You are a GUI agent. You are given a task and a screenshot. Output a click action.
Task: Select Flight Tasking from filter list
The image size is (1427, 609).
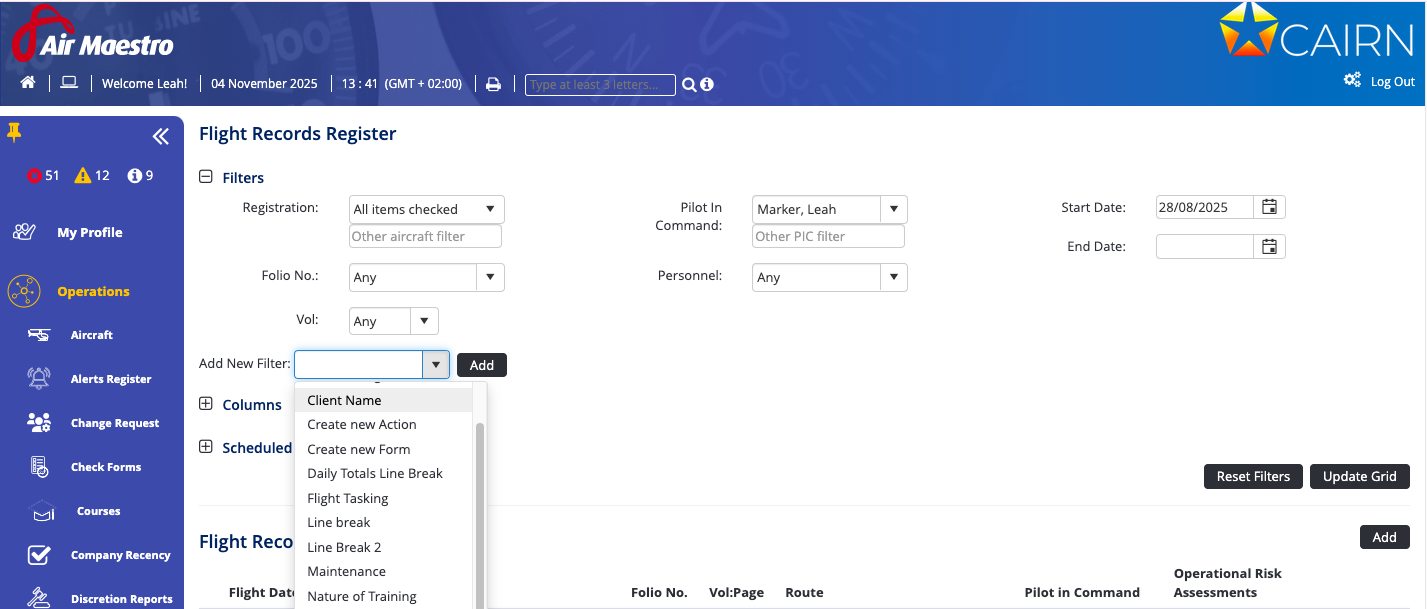pos(348,498)
